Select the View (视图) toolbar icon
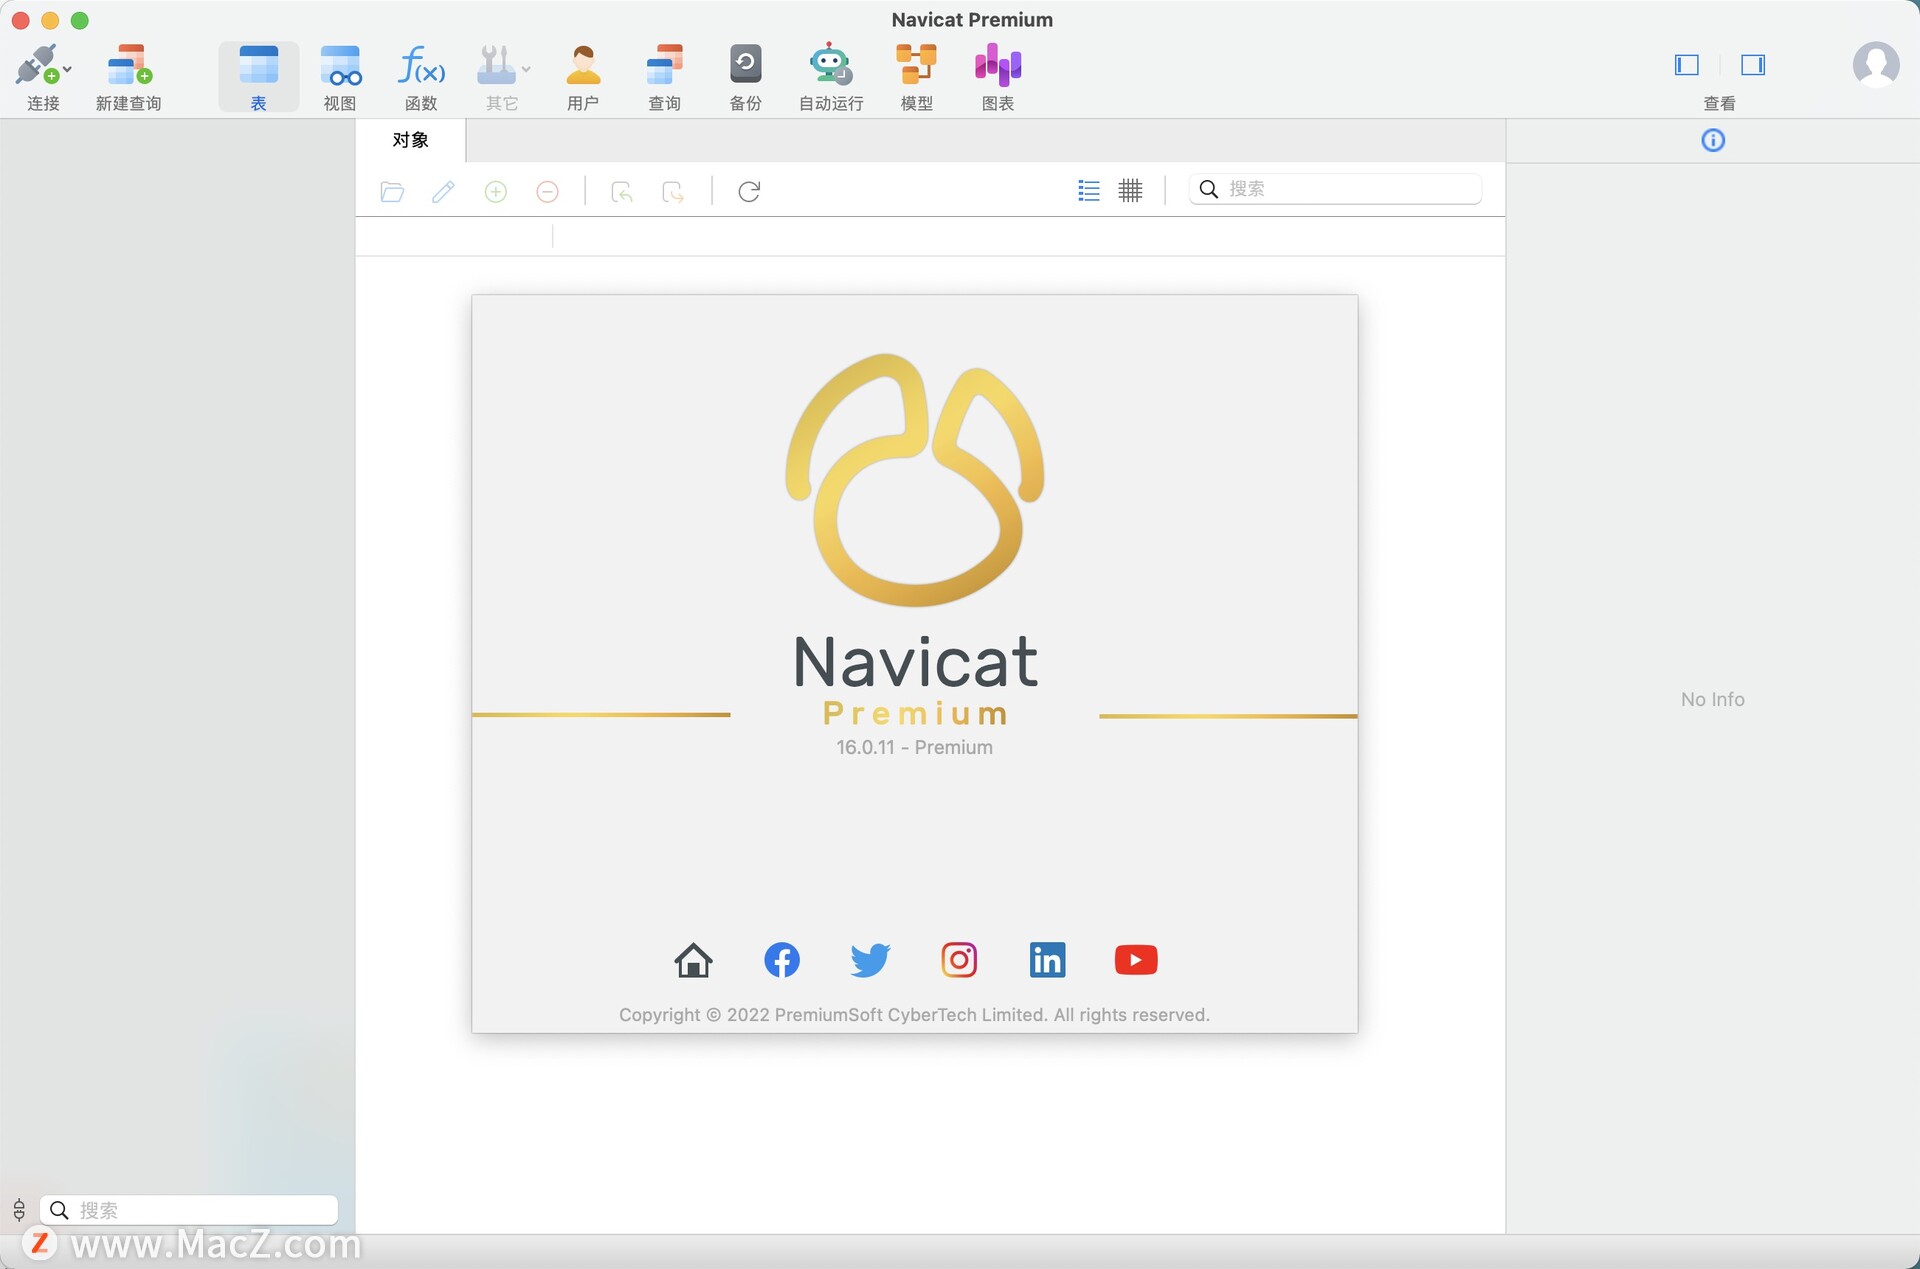This screenshot has height=1269, width=1920. tap(340, 66)
